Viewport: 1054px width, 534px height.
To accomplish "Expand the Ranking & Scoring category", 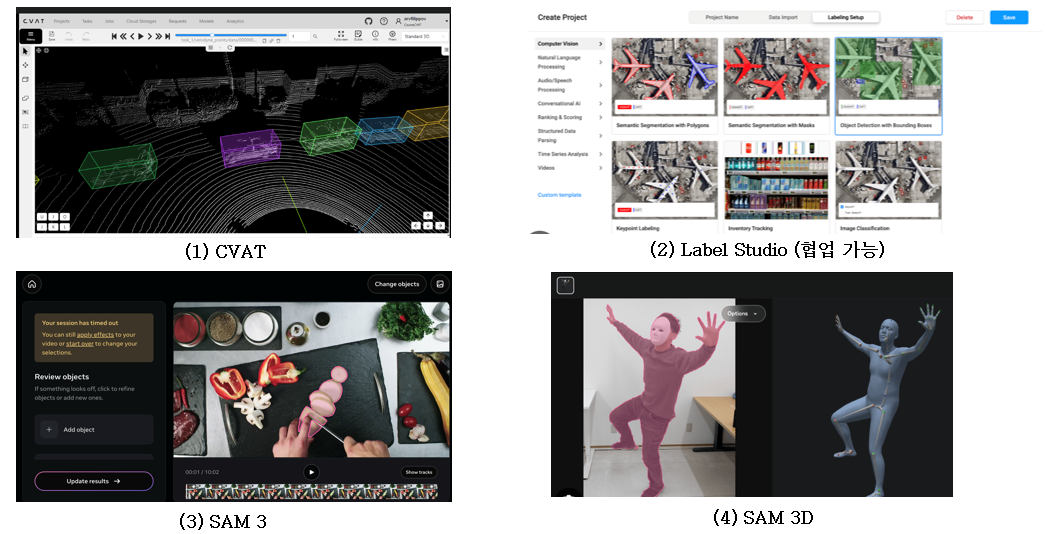I will click(570, 117).
